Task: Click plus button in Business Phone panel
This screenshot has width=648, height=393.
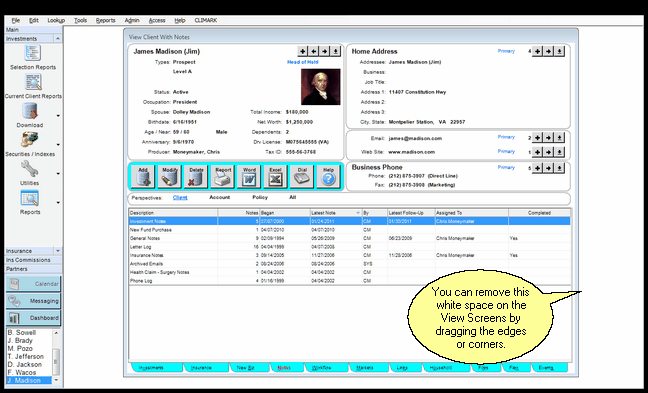Action: pos(537,168)
